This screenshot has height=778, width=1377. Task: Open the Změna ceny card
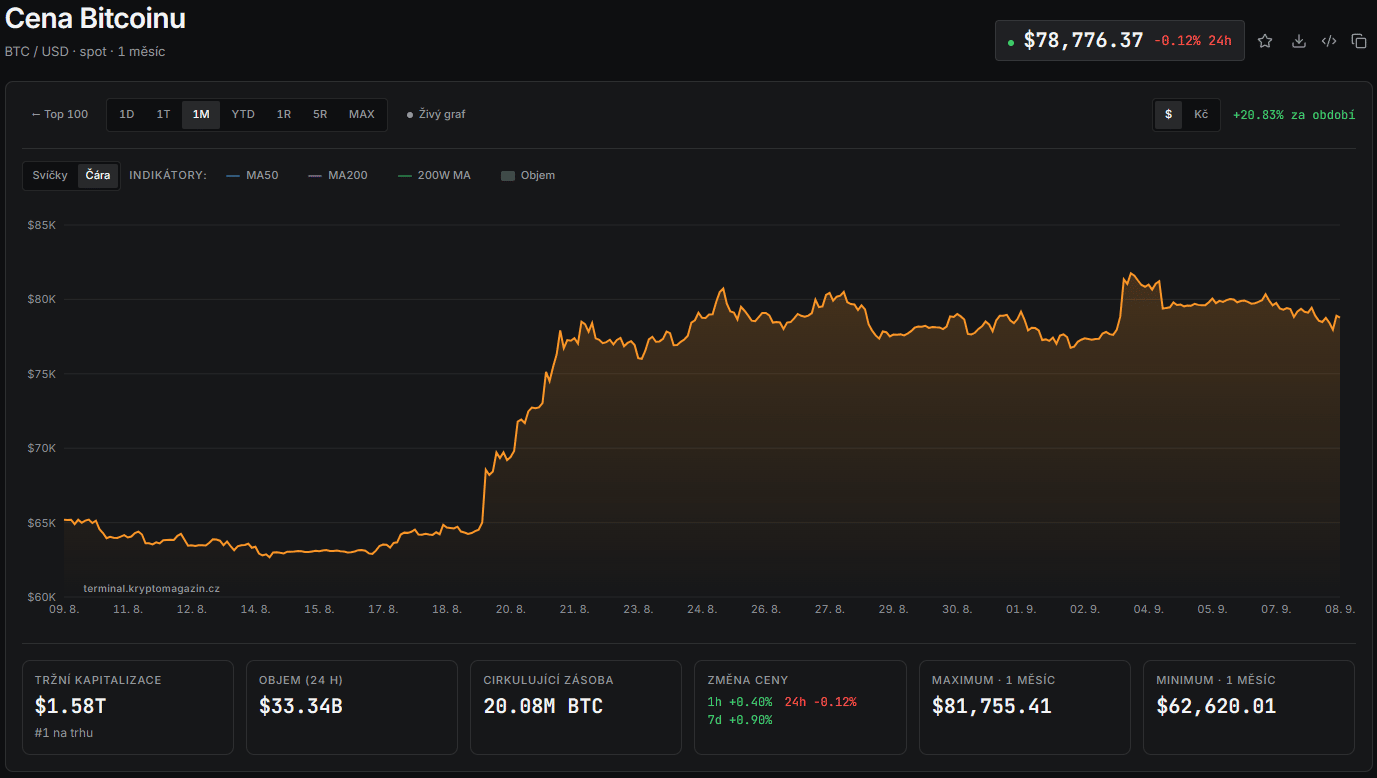click(x=801, y=707)
